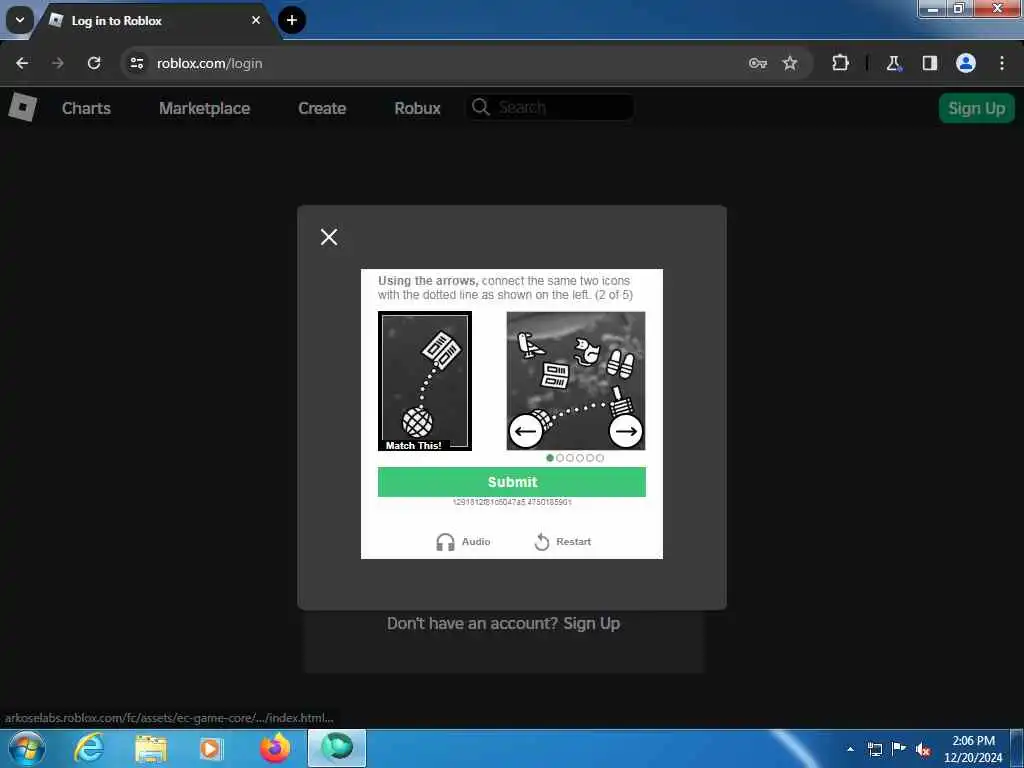This screenshot has height=768, width=1024.
Task: Click the muted volume tray icon
Action: (923, 749)
